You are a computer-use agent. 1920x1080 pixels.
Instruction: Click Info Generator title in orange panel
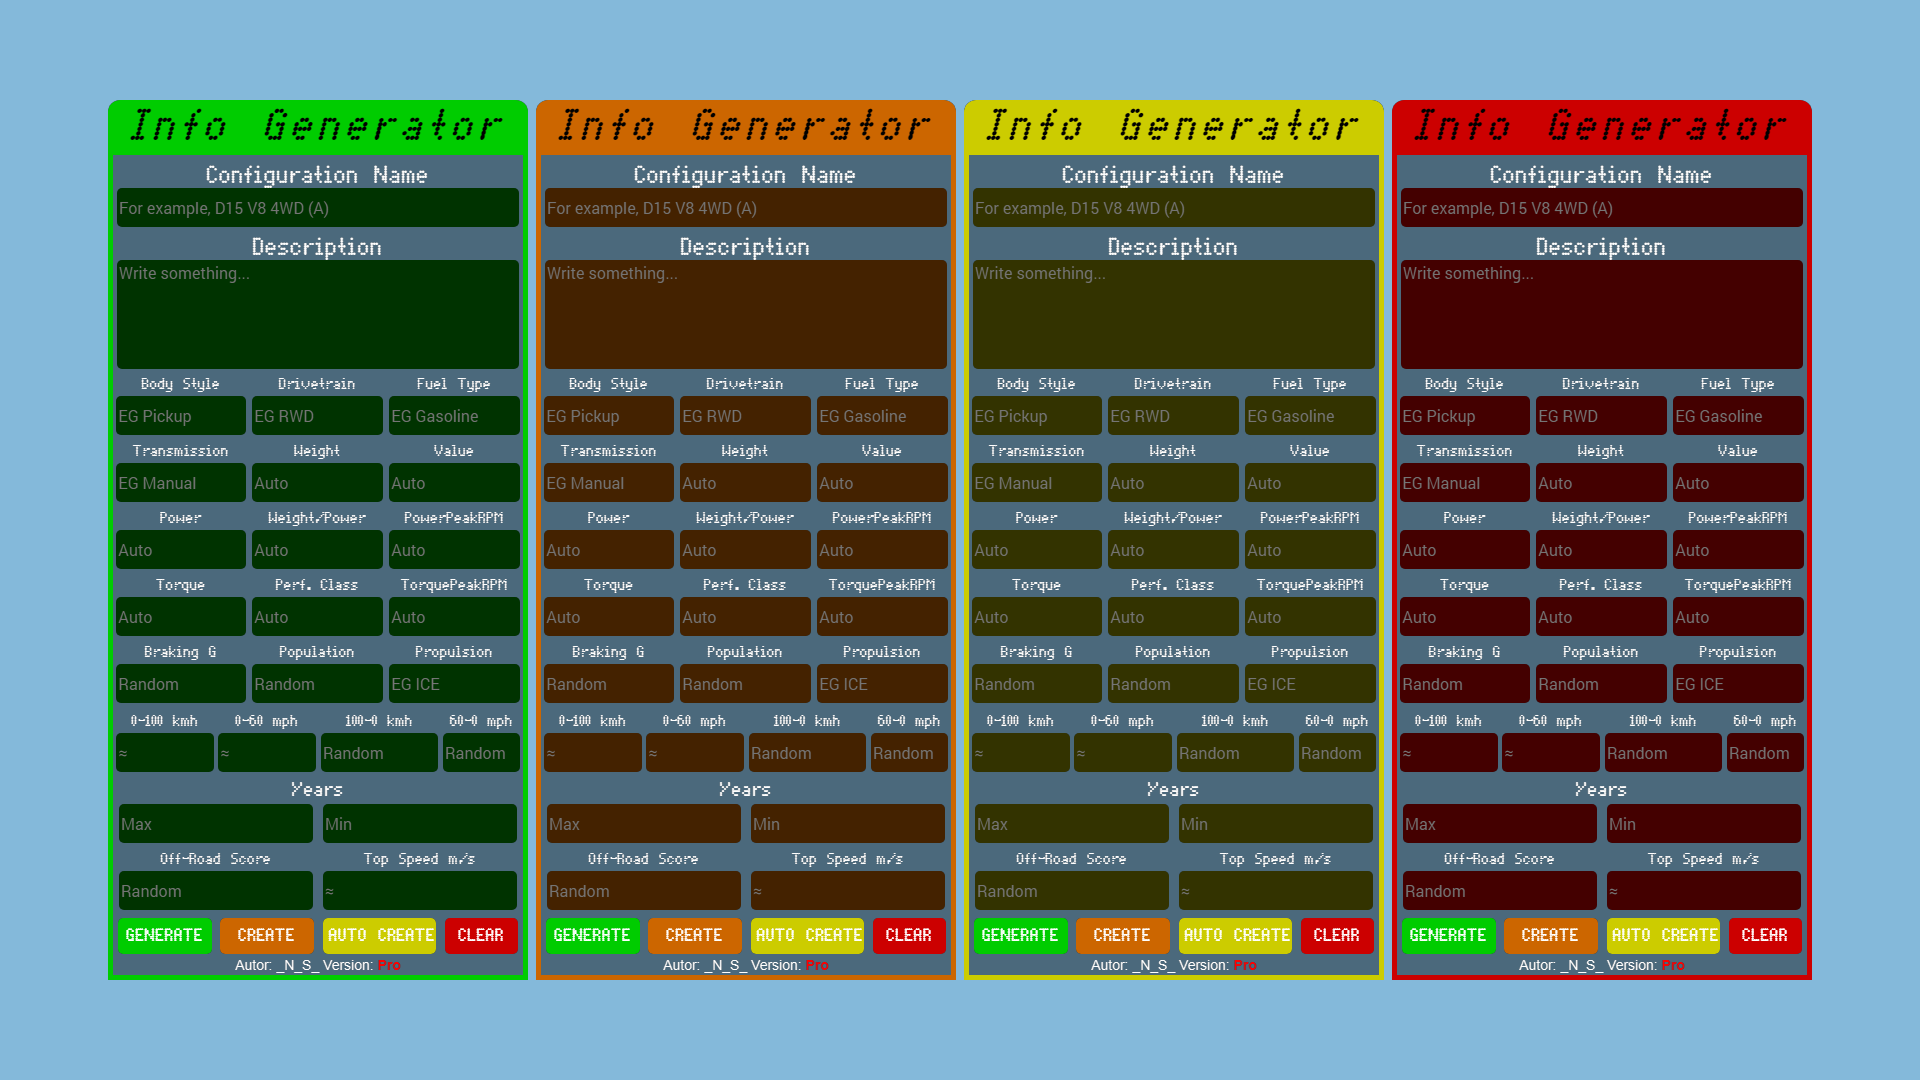(745, 126)
